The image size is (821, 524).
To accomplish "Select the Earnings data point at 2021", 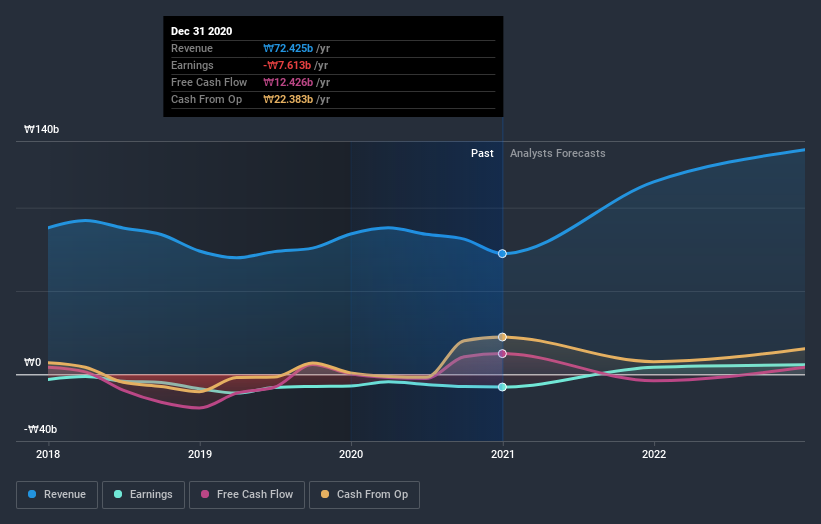I will (x=502, y=387).
